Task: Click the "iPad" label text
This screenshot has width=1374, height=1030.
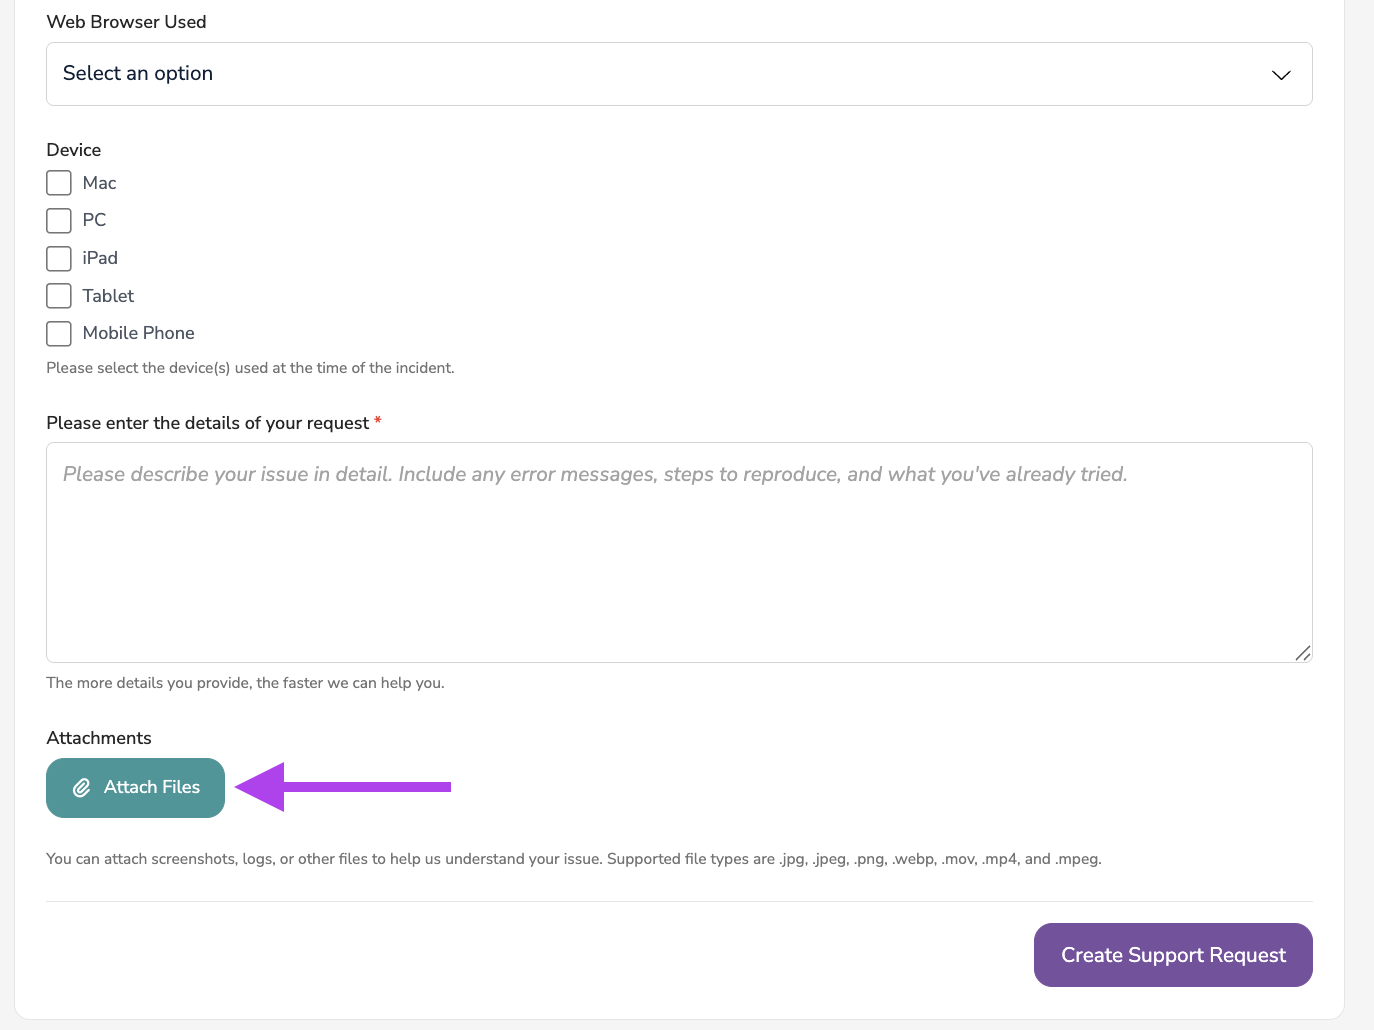Action: pos(100,258)
